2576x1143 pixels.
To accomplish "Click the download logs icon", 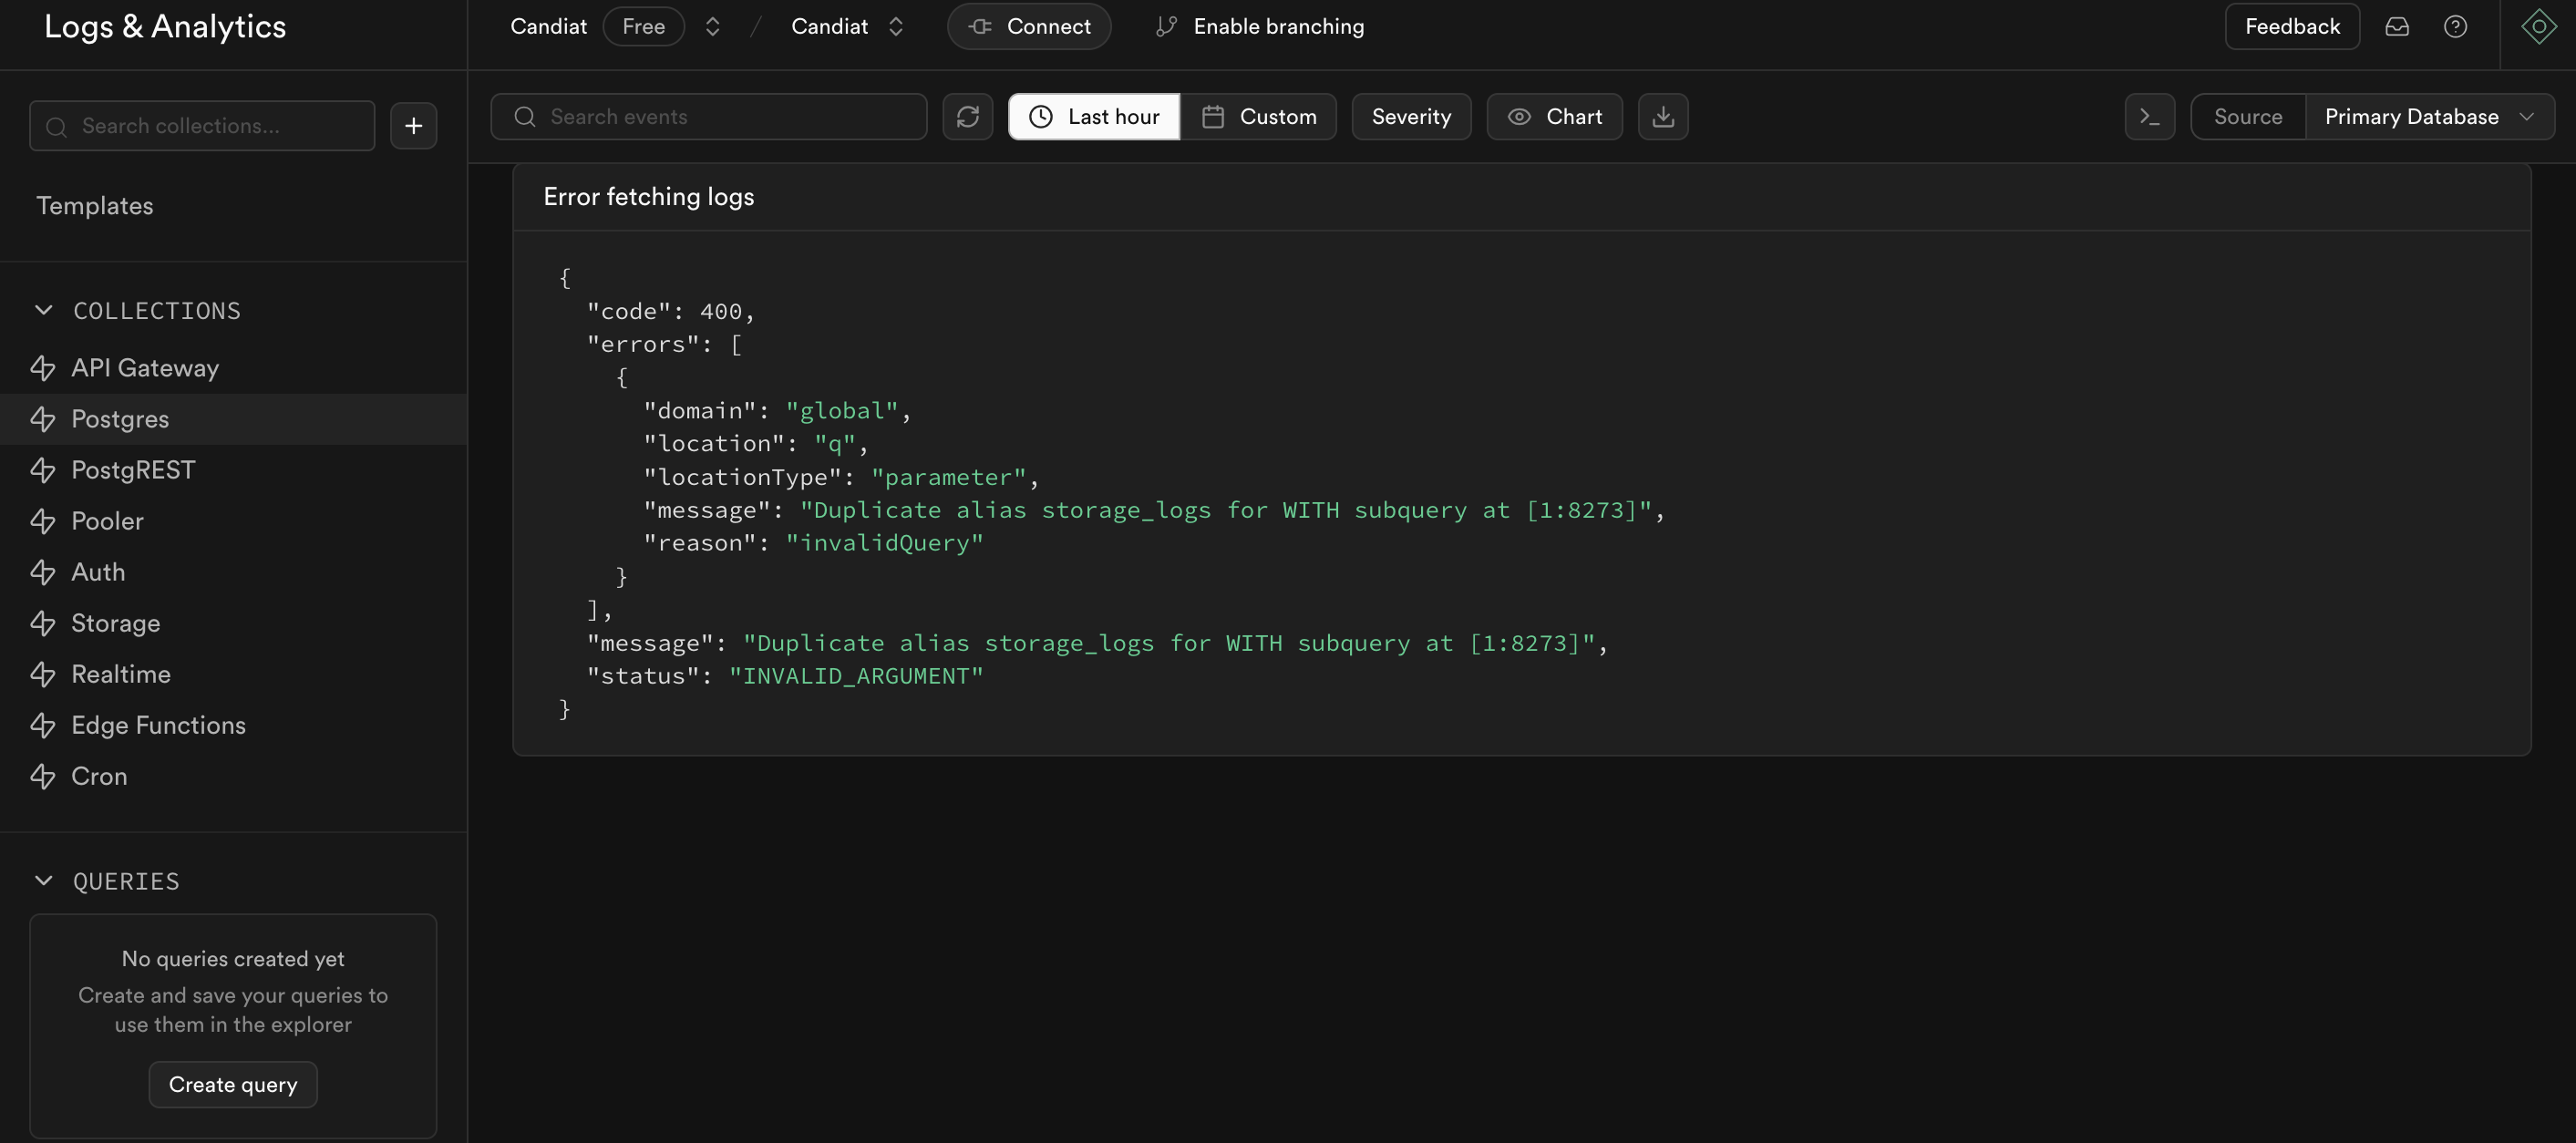I will (x=1662, y=117).
